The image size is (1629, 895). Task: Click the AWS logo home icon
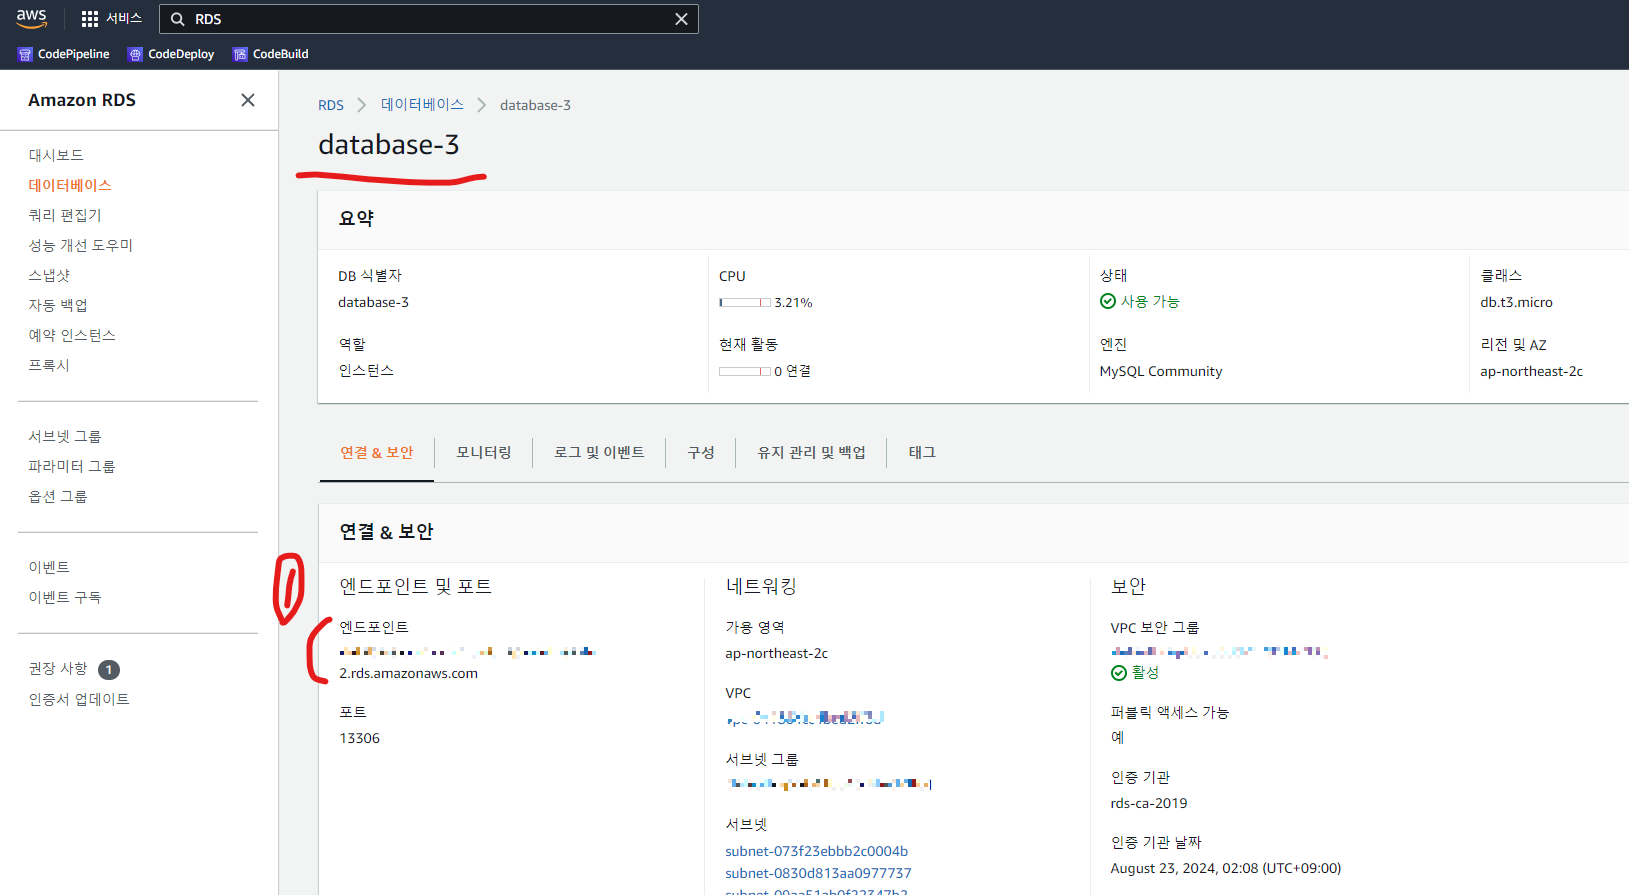click(32, 18)
